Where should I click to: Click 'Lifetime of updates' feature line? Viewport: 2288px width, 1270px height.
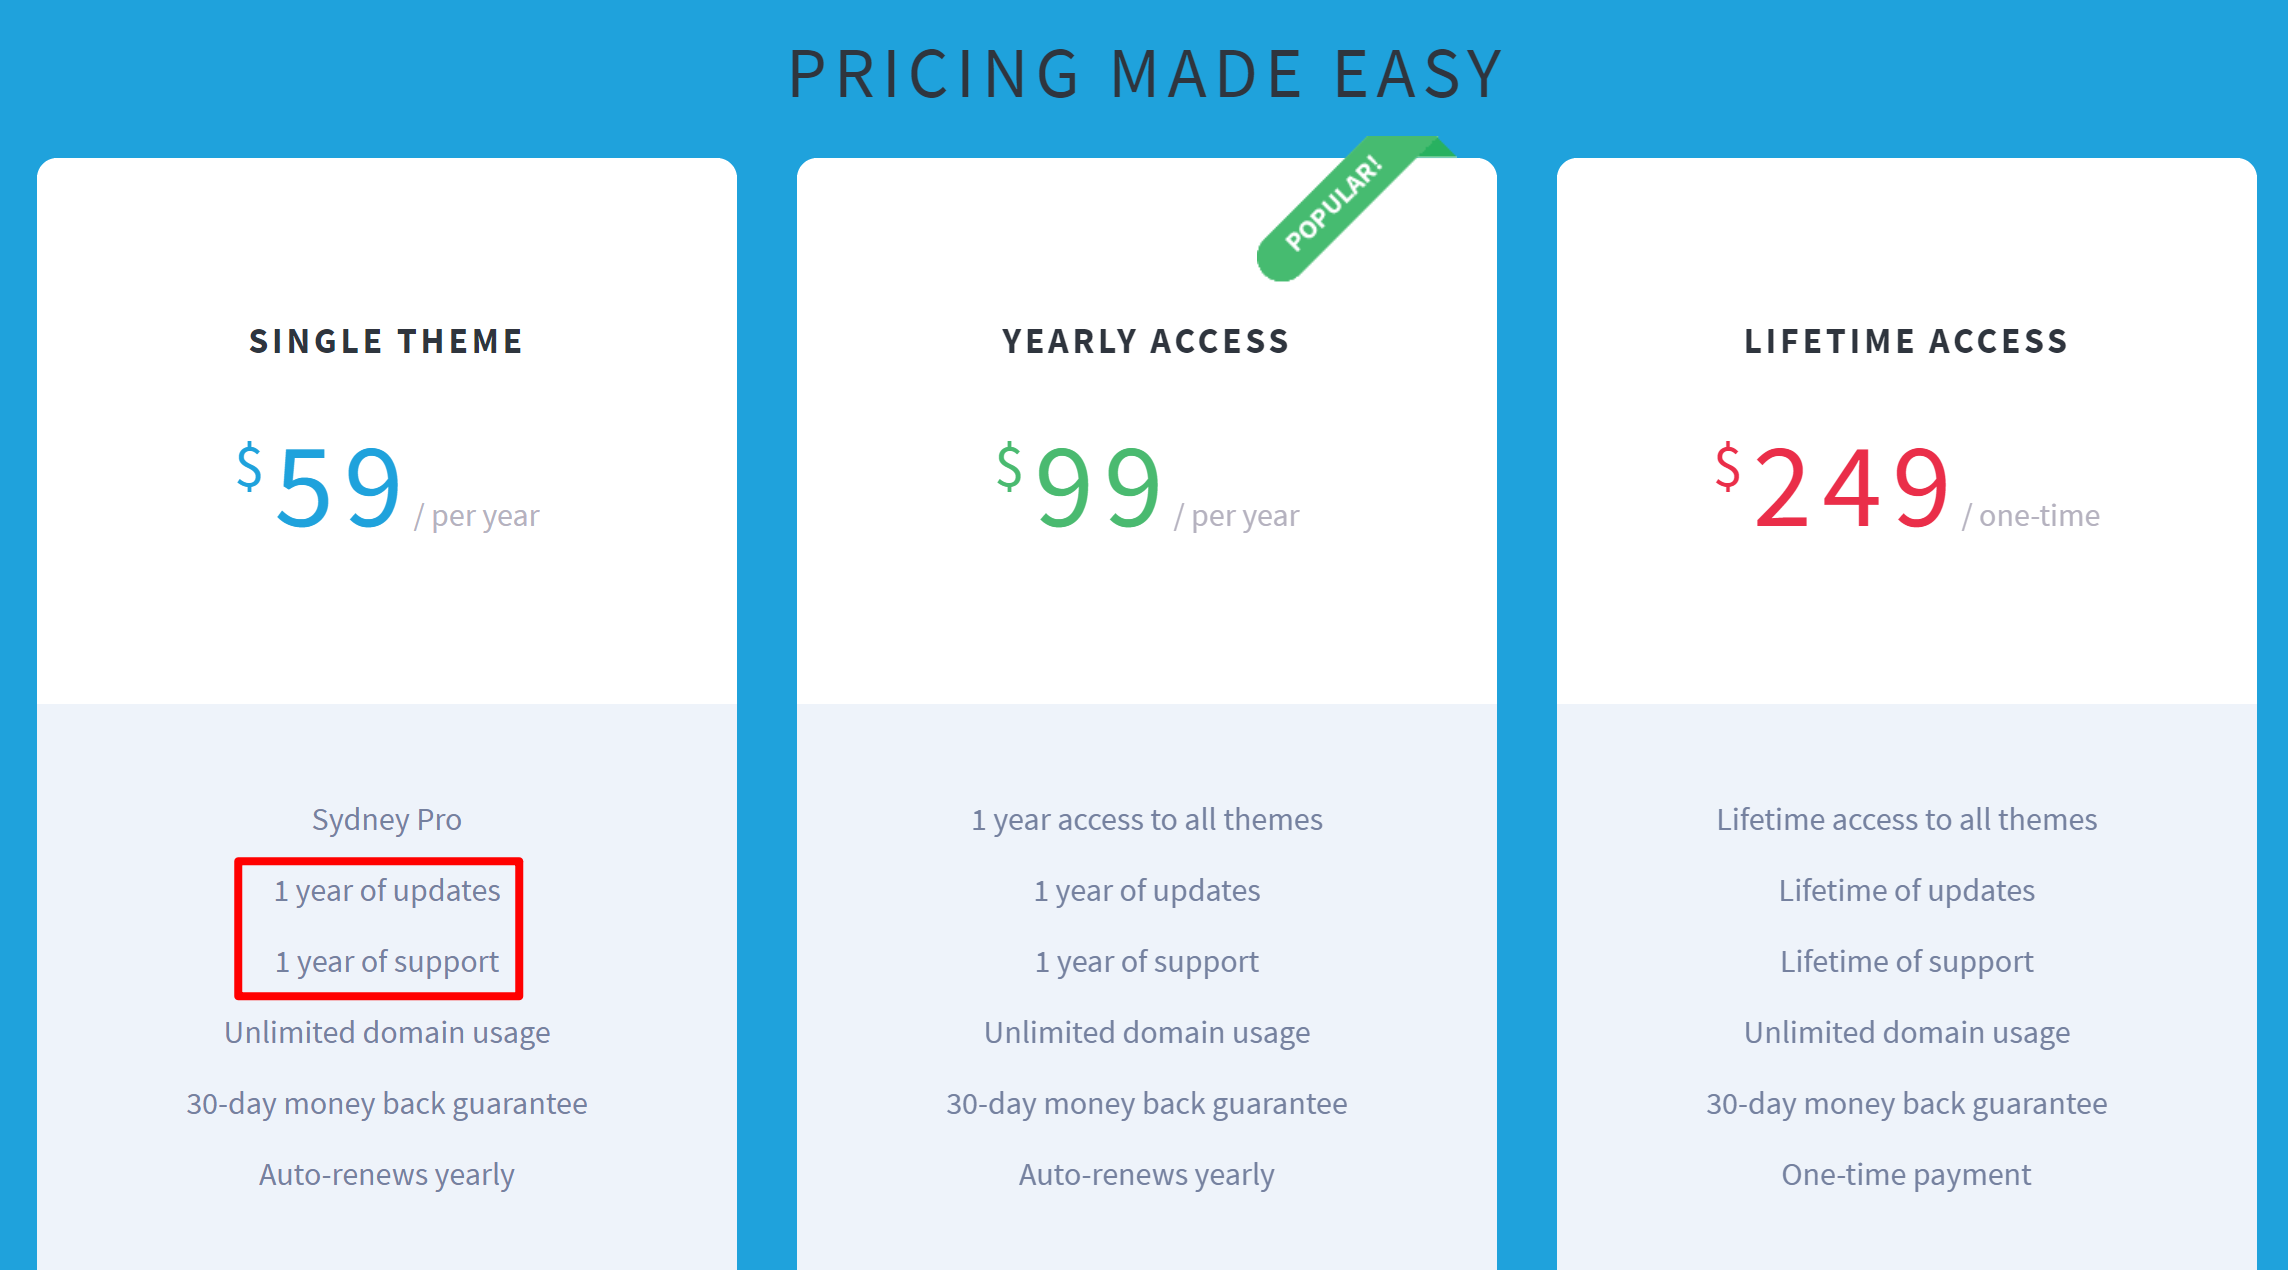point(1907,891)
